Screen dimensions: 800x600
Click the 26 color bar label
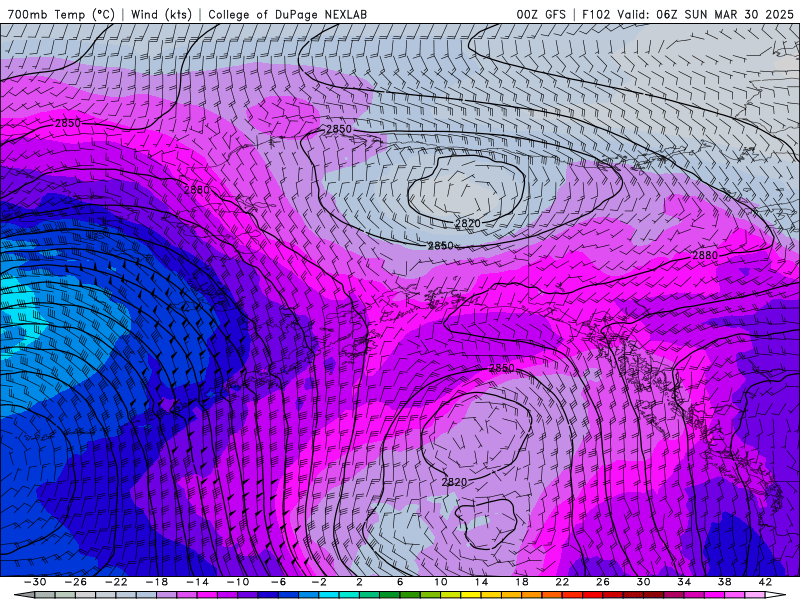tap(603, 582)
